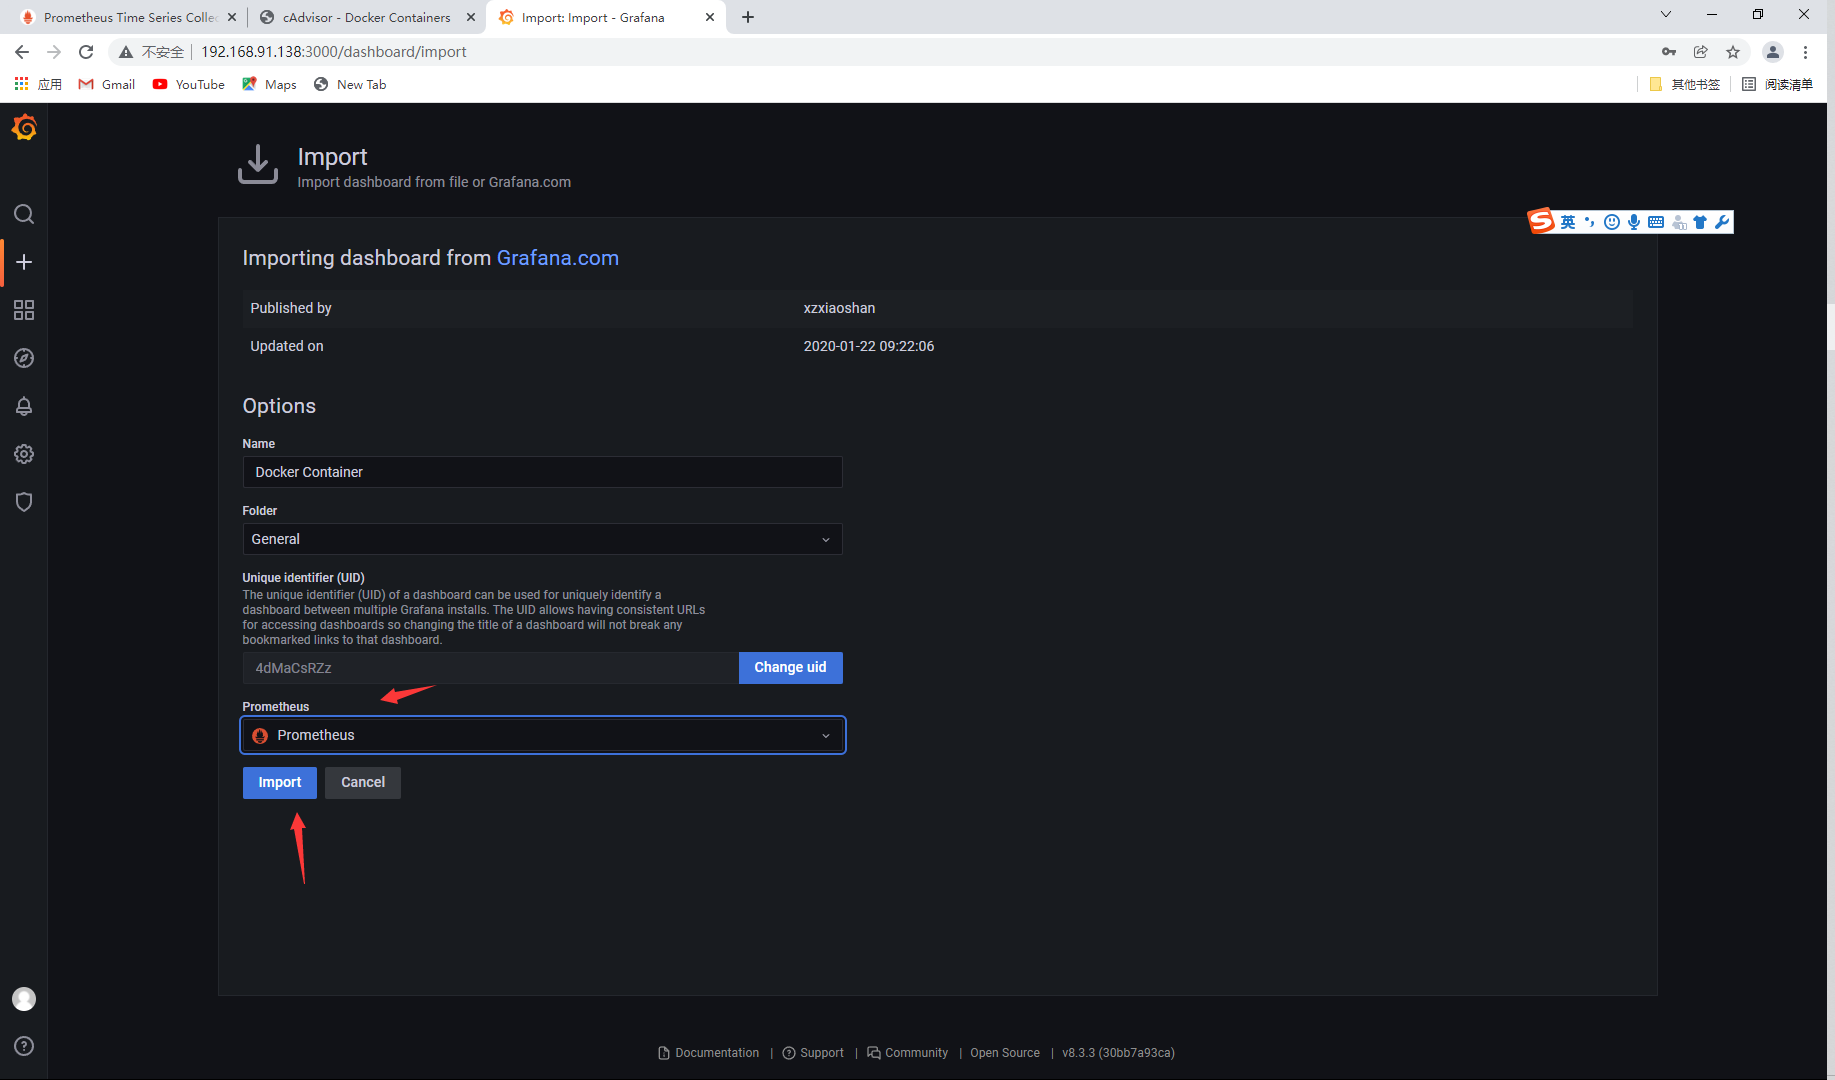
Task: Open the Help question mark icon
Action: click(x=24, y=1046)
